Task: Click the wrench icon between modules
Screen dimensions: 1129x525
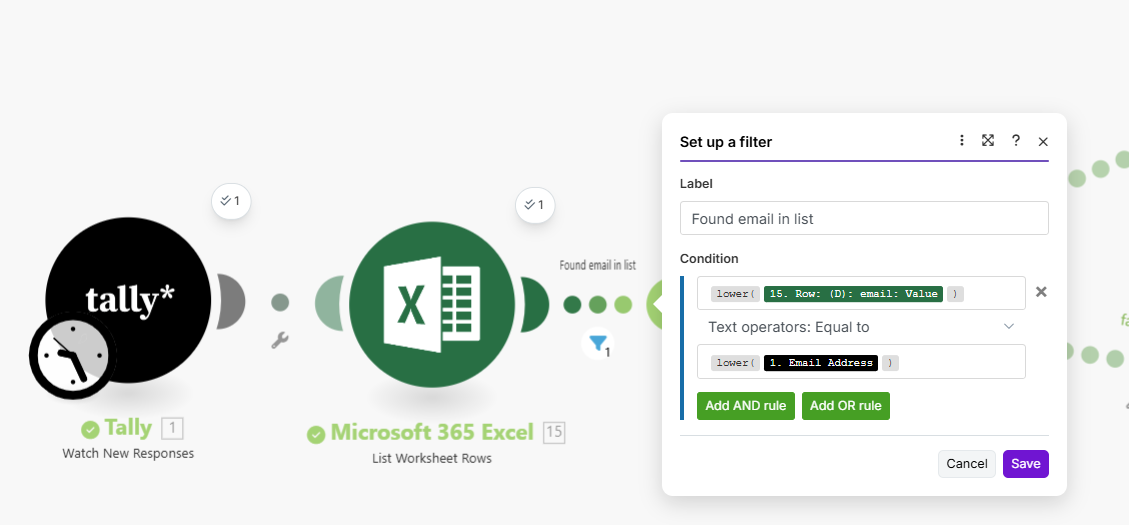Action: [x=280, y=340]
